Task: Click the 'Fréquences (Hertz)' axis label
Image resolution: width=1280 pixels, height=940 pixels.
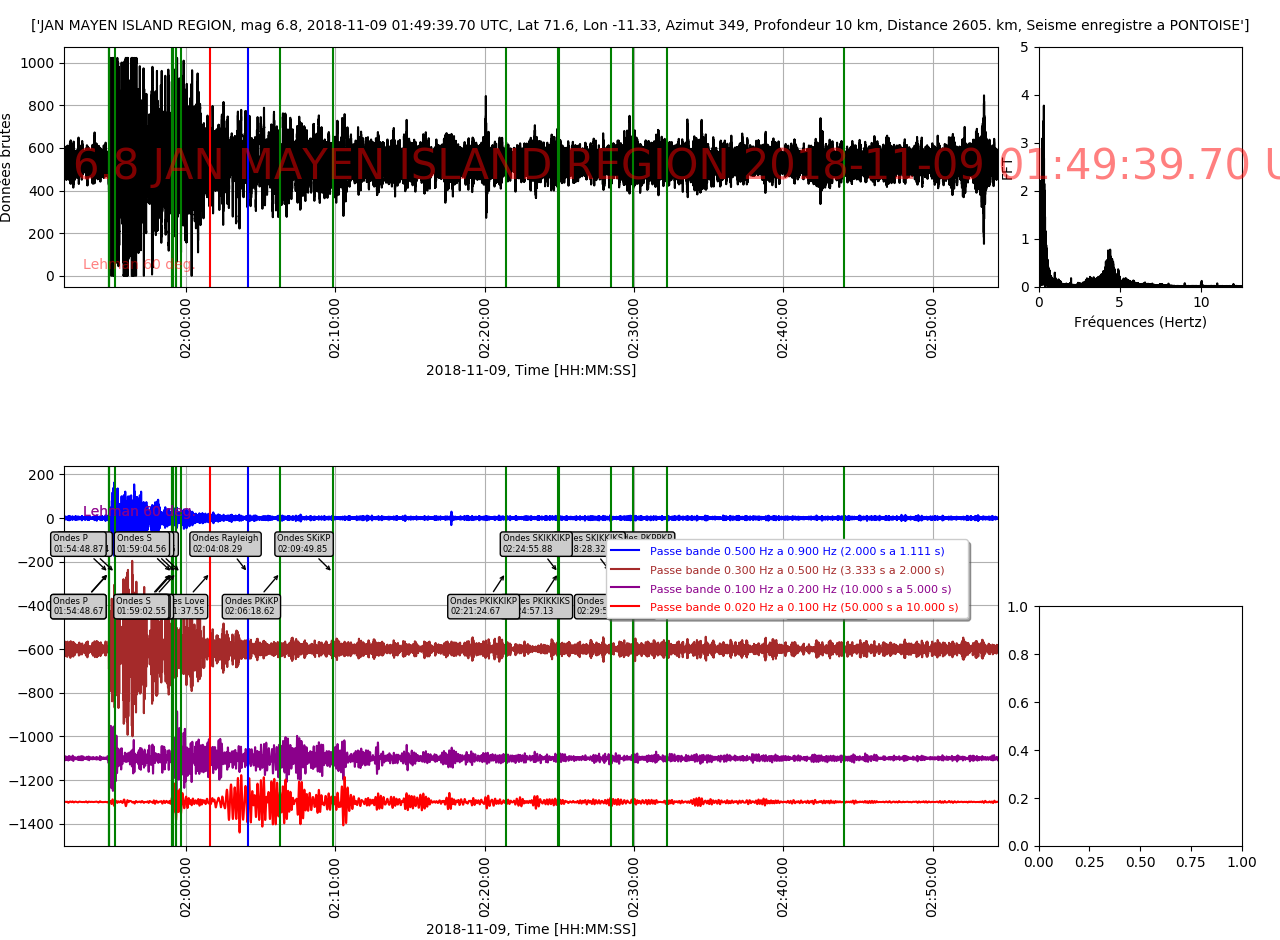Action: tap(1140, 322)
